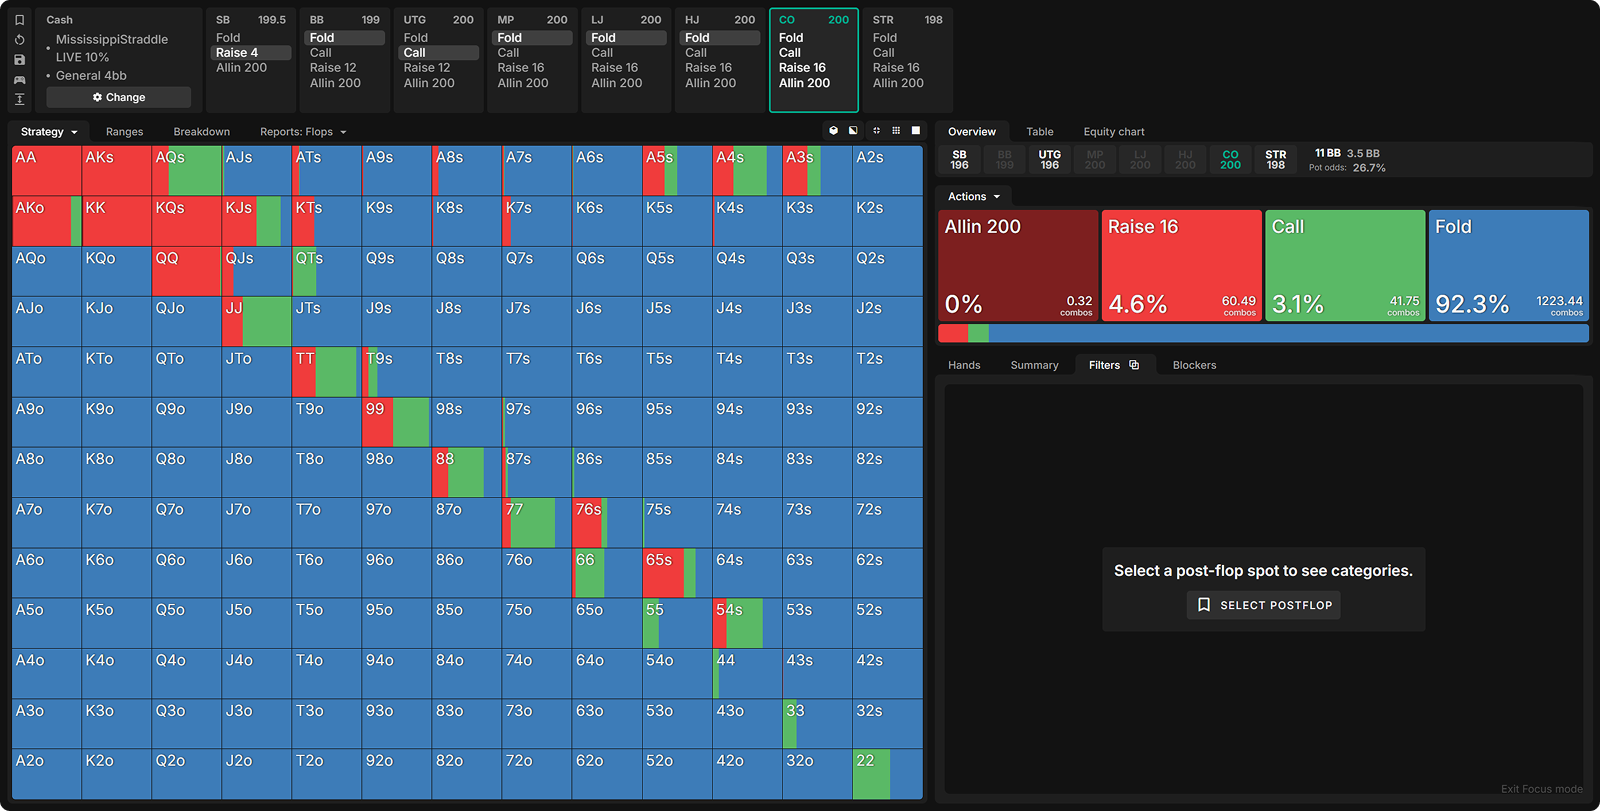Click the red Raise 16 action tile
The width and height of the screenshot is (1600, 811).
pos(1181,265)
